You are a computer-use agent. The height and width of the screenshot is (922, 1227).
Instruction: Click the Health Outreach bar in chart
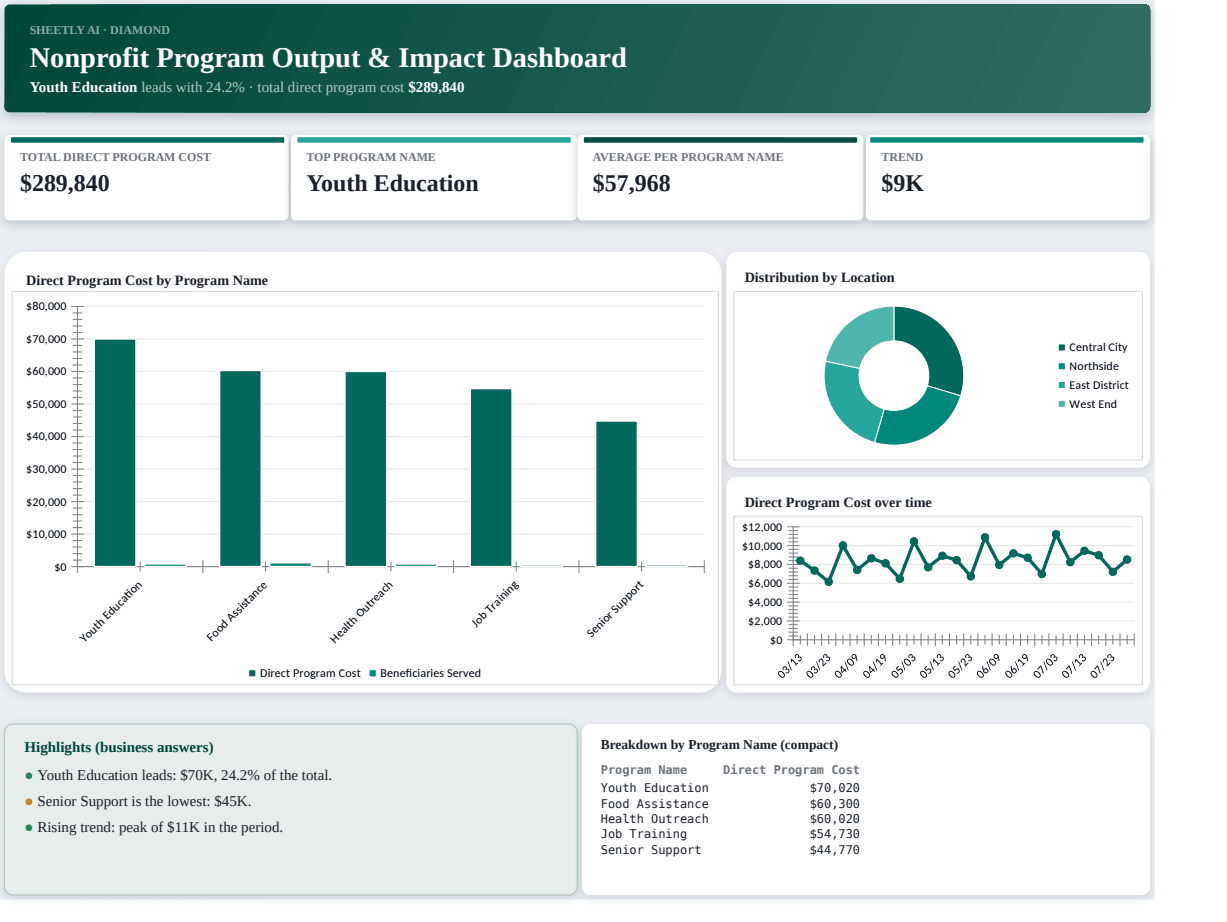pos(366,470)
